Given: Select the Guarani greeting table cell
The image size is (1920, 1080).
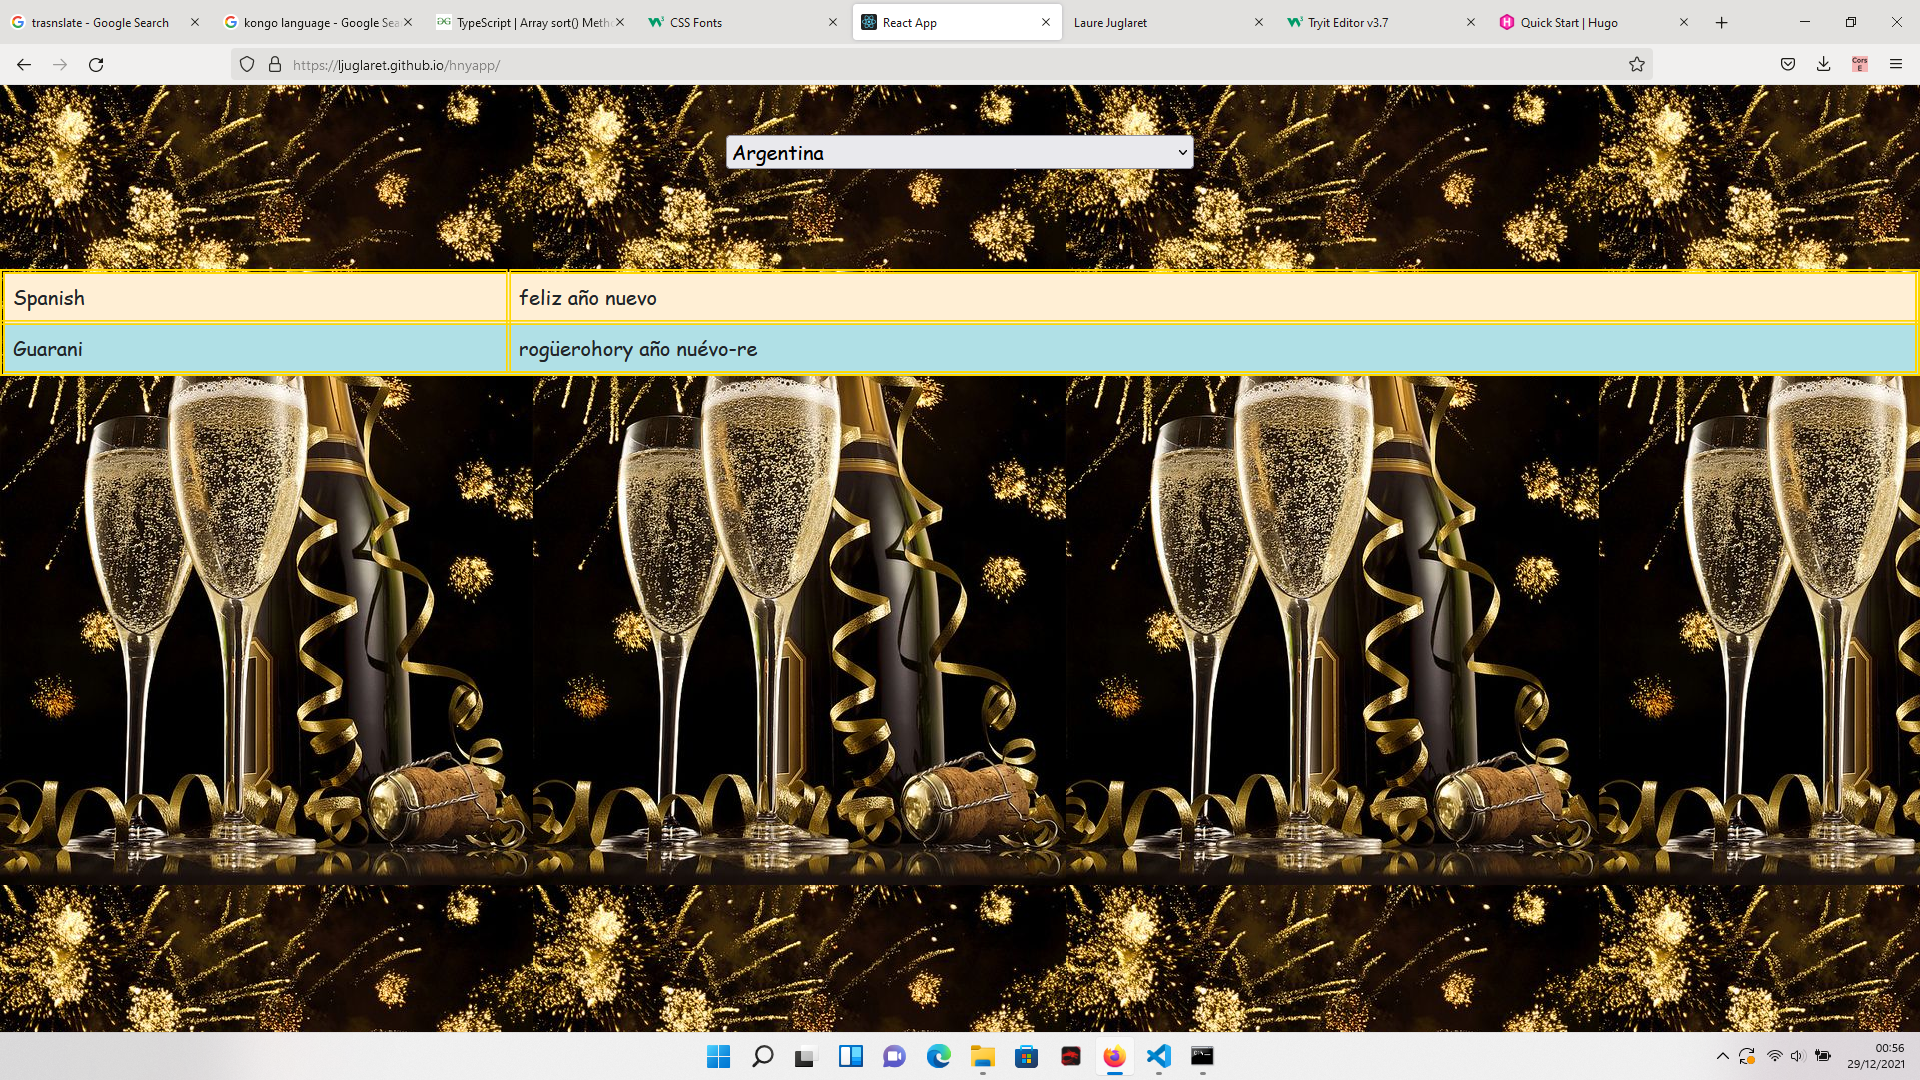Looking at the screenshot, I should [1212, 349].
